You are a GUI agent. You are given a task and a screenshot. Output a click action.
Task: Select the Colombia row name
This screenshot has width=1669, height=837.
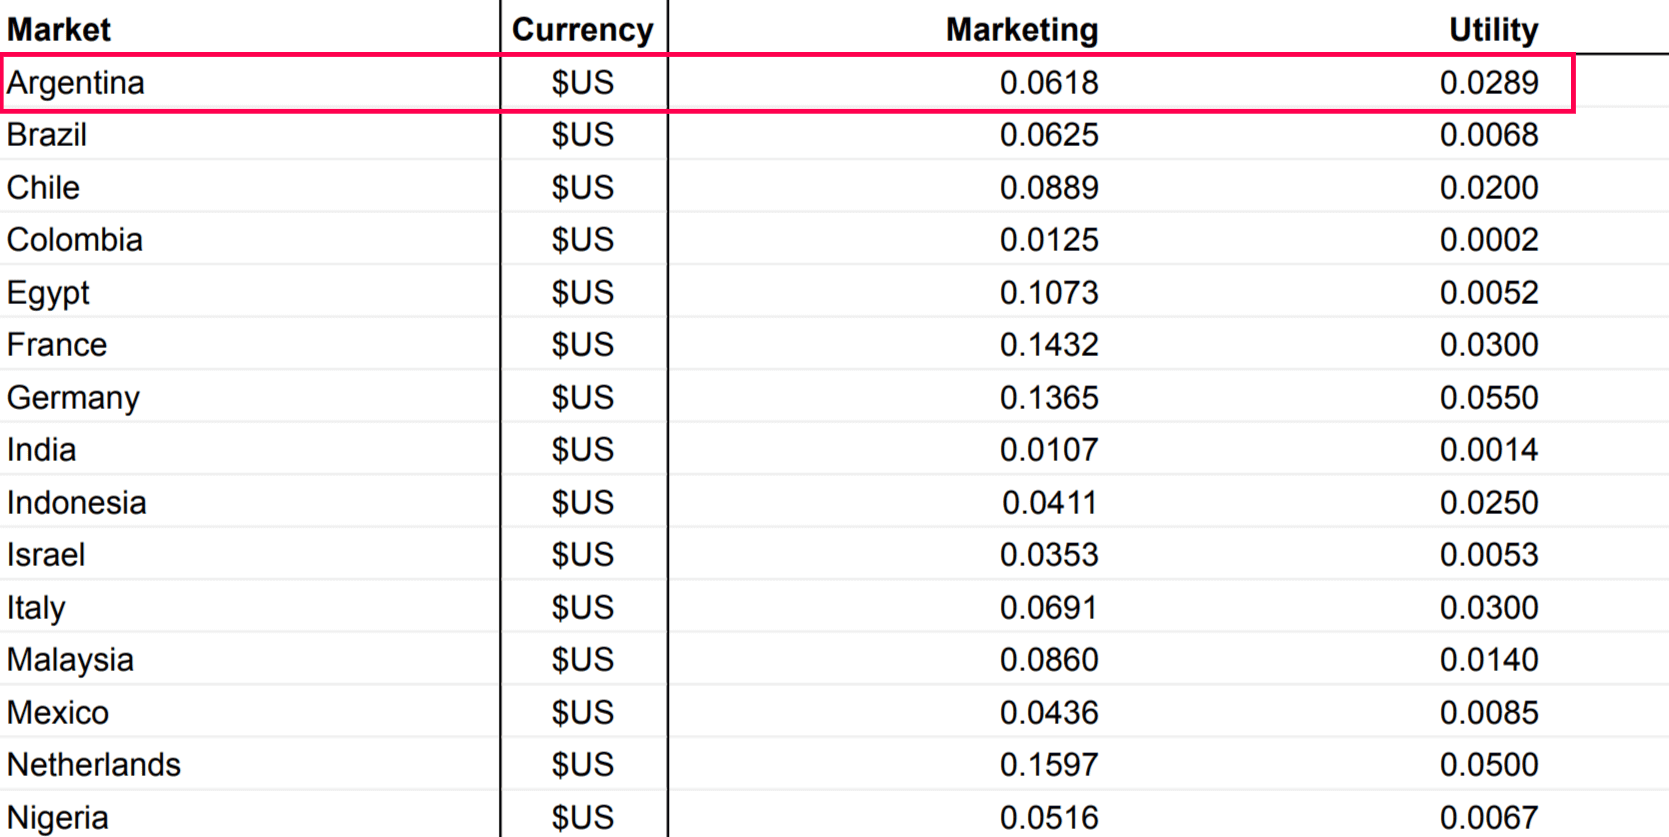[75, 240]
